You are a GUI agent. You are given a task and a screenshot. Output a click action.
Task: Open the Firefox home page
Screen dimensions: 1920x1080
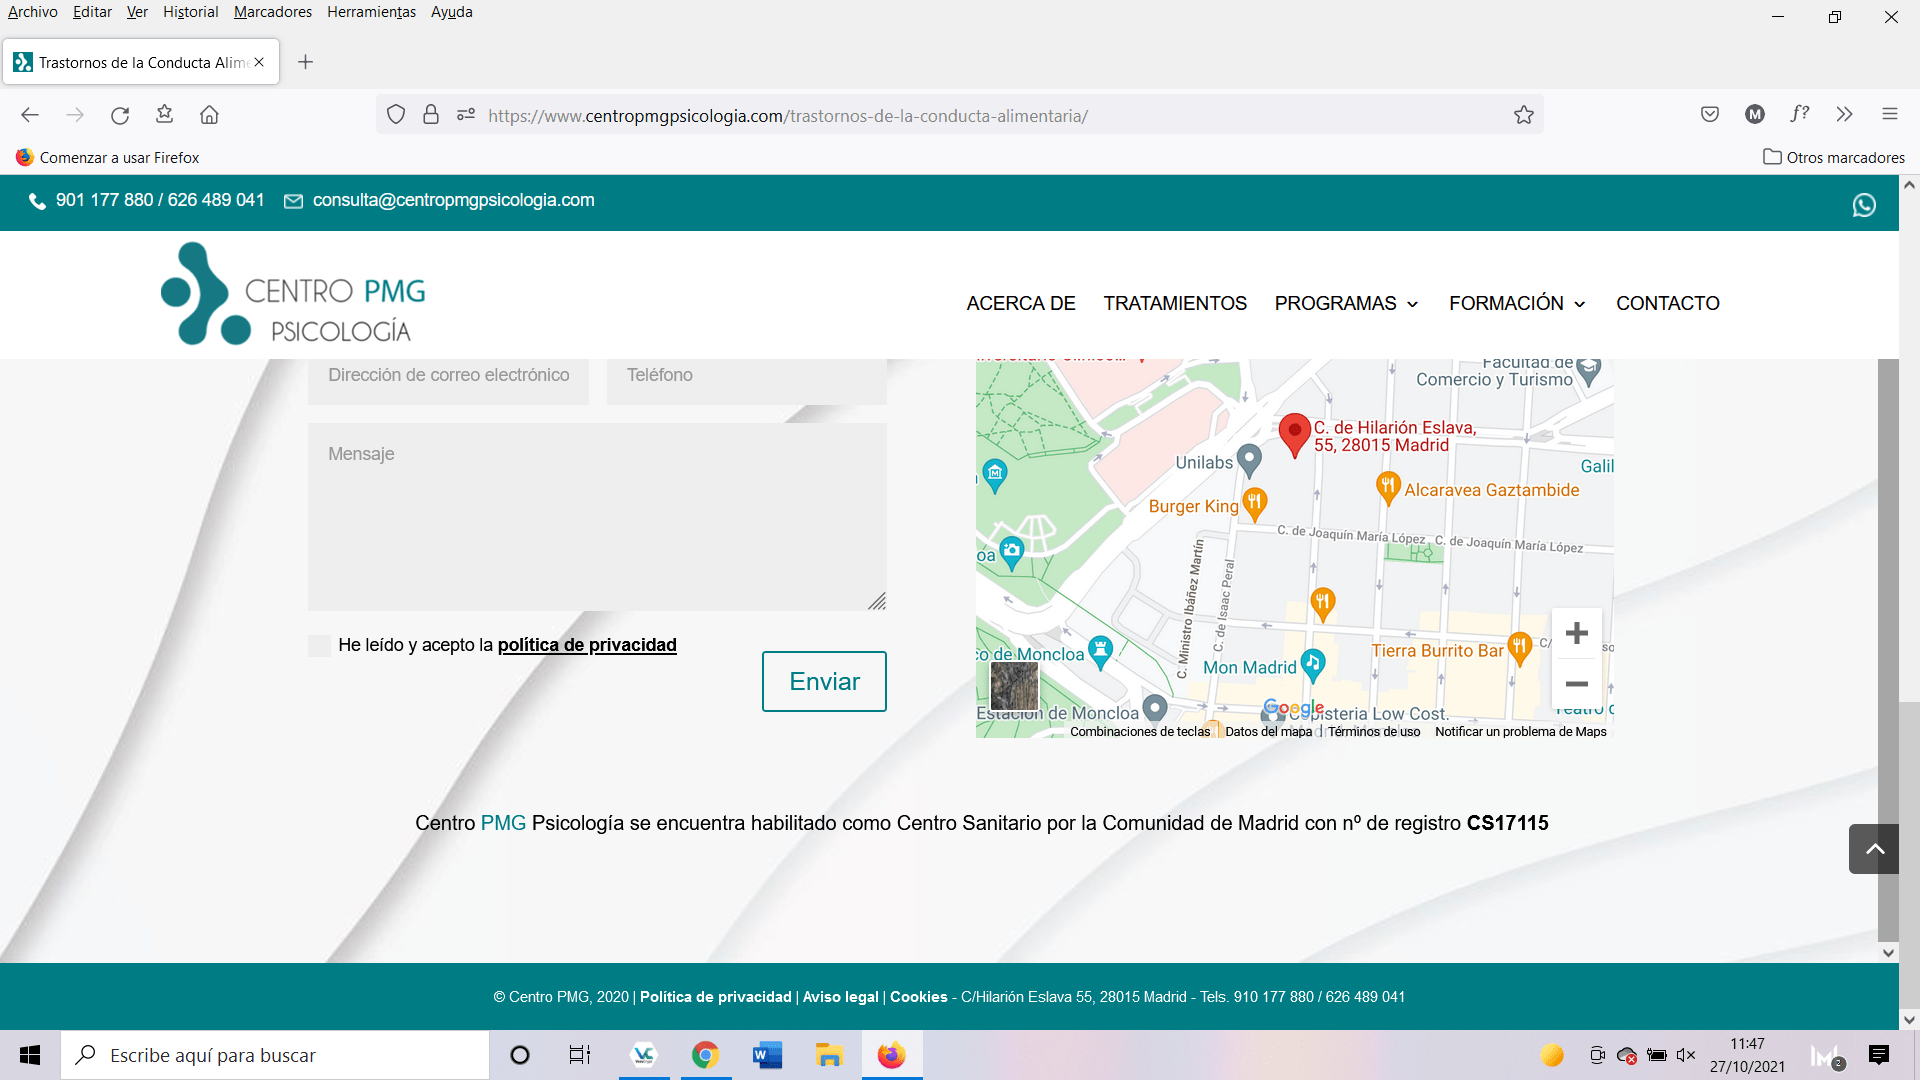tap(209, 115)
